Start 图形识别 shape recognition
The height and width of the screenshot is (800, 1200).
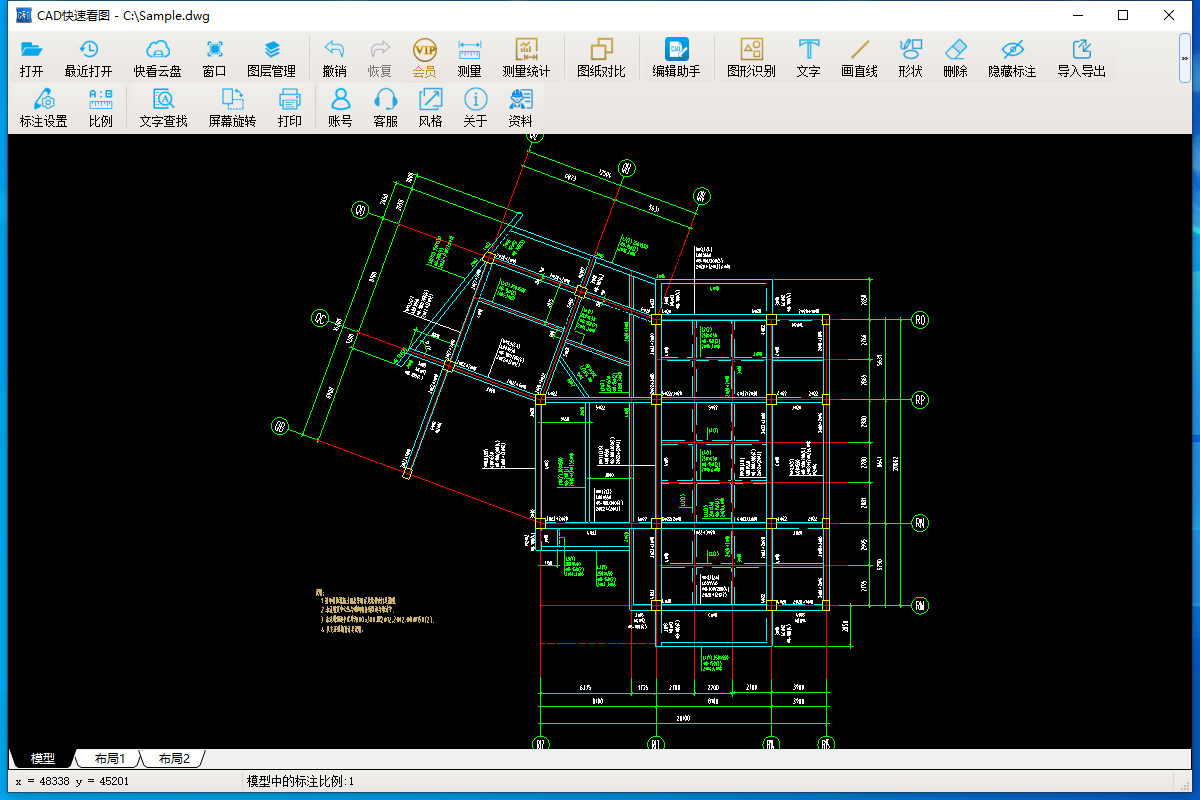[x=751, y=59]
